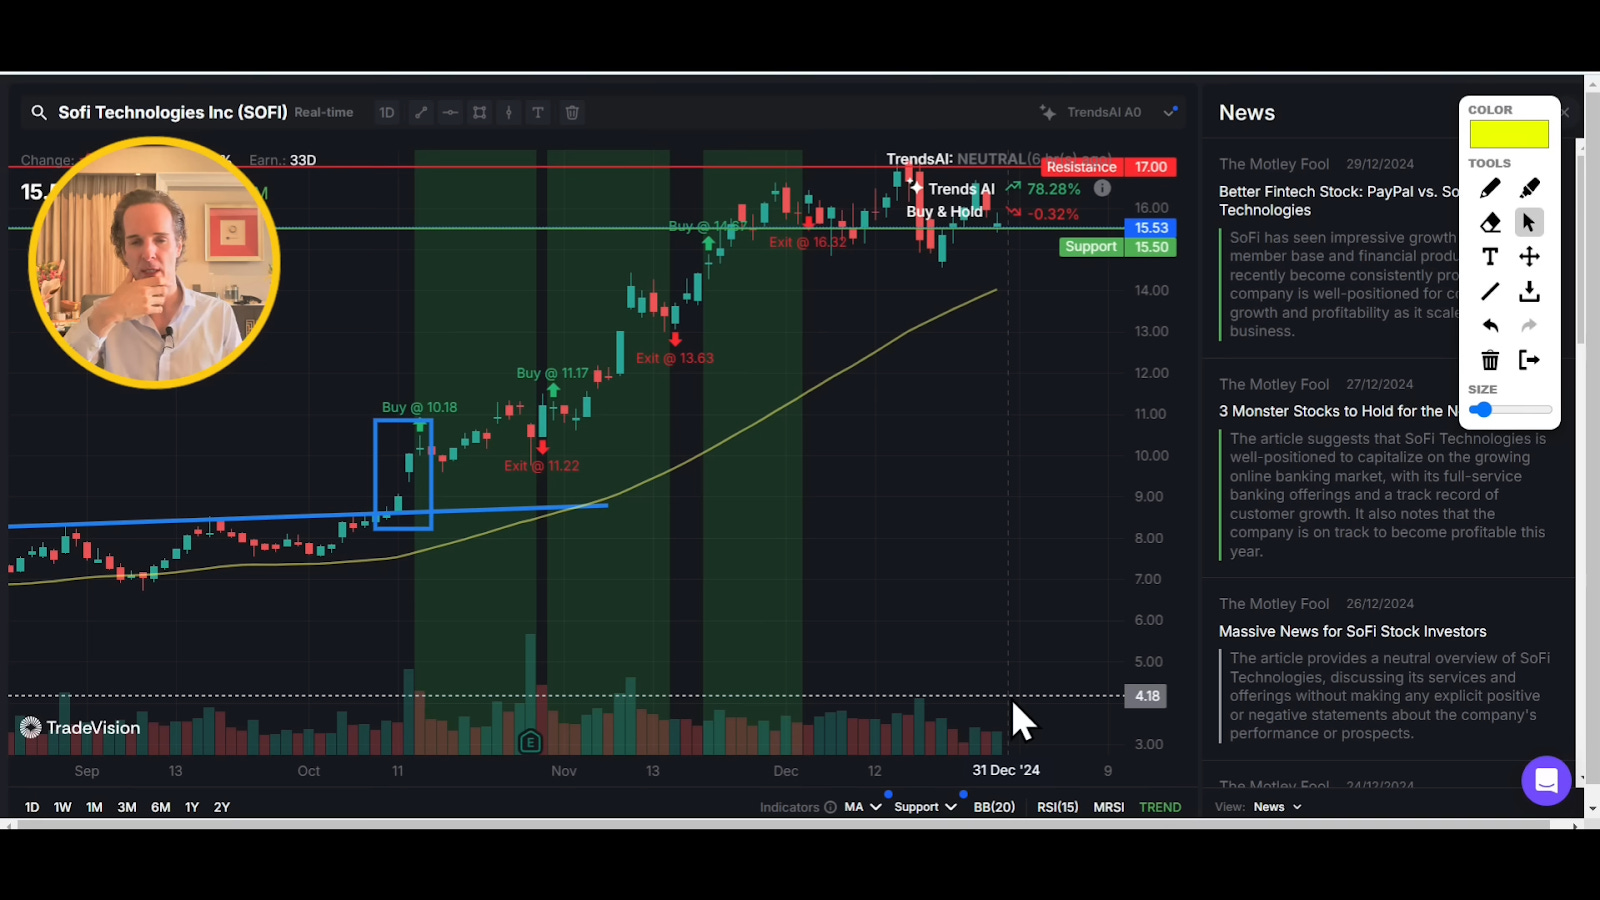Select the eraser tool
The image size is (1600, 900).
pyautogui.click(x=1490, y=222)
